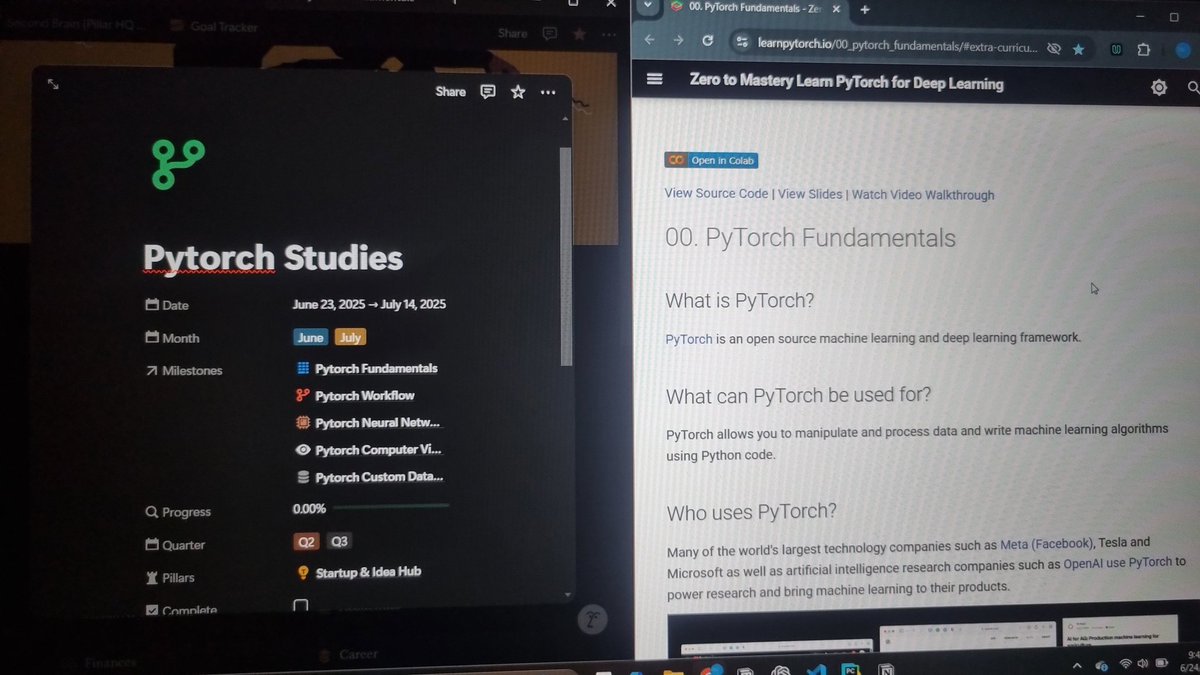Viewport: 1200px width, 675px height.
Task: Open the Pytorch Workflow milestone
Action: [355, 396]
